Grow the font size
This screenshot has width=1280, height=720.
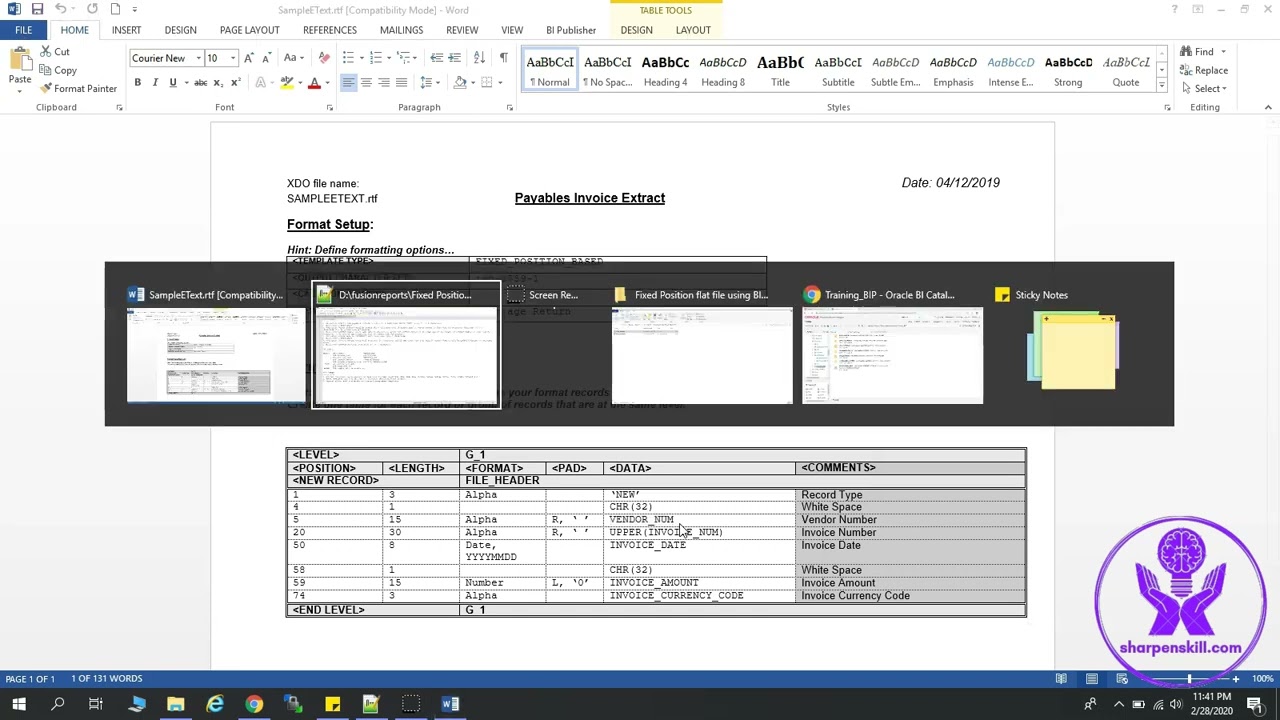249,58
